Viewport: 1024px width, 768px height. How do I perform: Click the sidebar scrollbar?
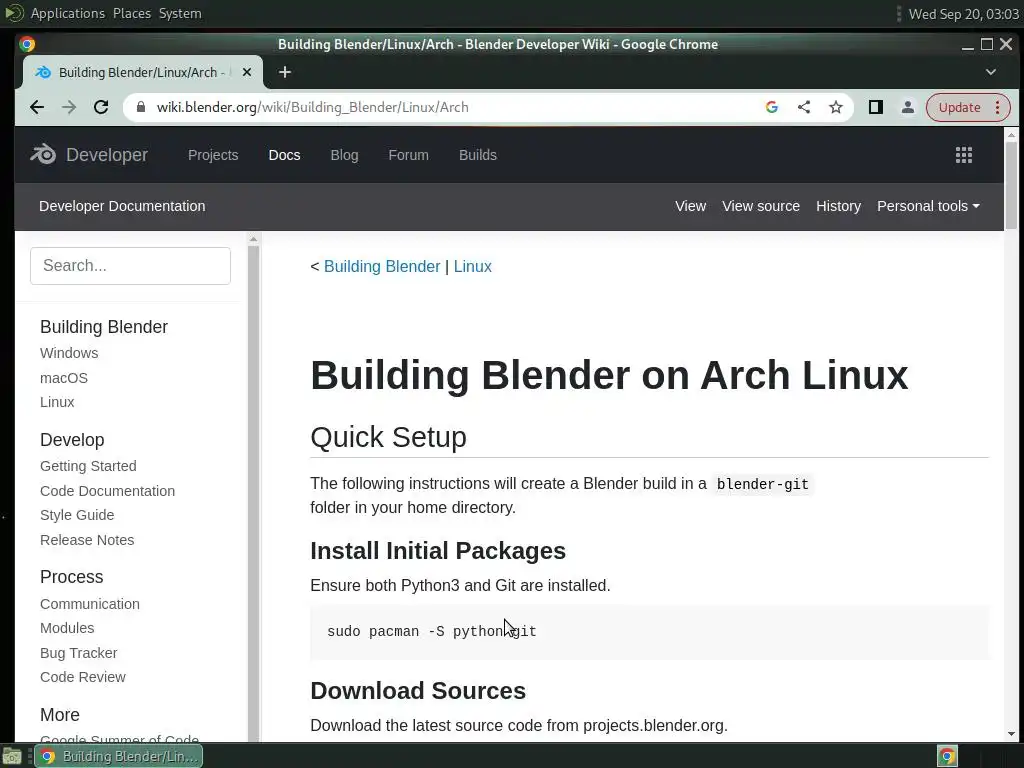(253, 493)
